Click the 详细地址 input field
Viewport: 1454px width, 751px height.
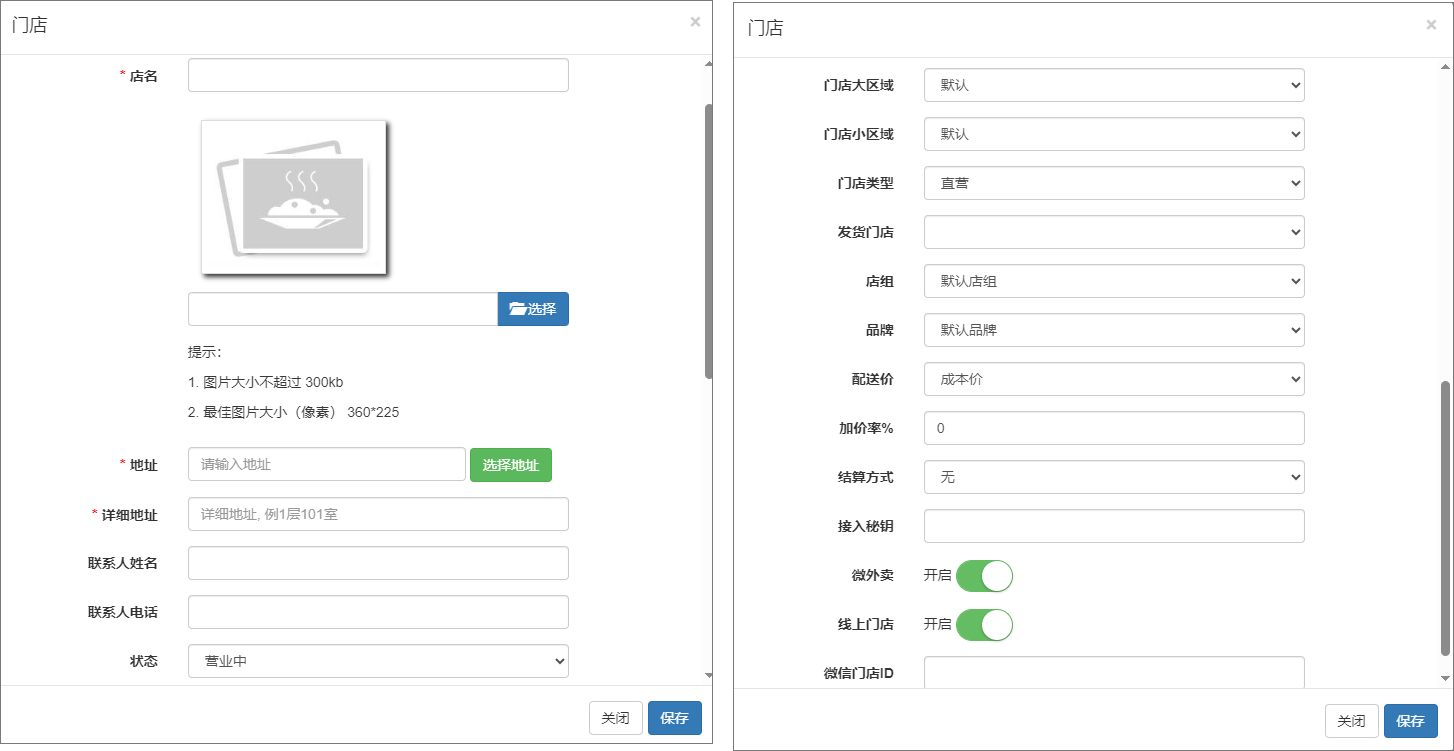[378, 515]
